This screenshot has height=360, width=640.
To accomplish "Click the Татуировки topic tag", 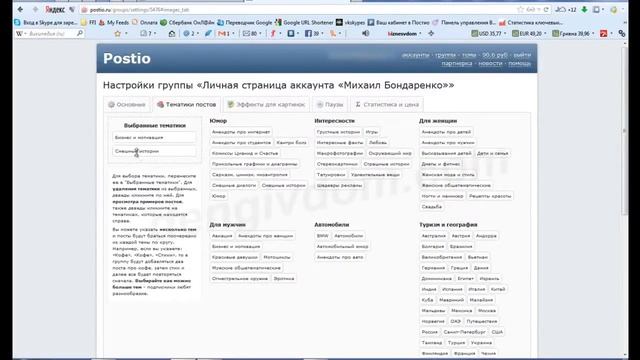I will pos(331,174).
